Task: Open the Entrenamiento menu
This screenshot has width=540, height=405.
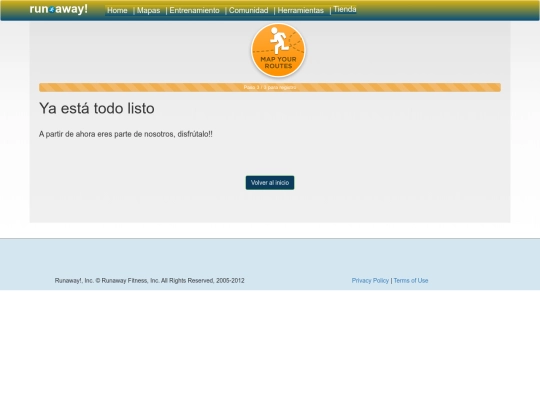Action: point(194,11)
